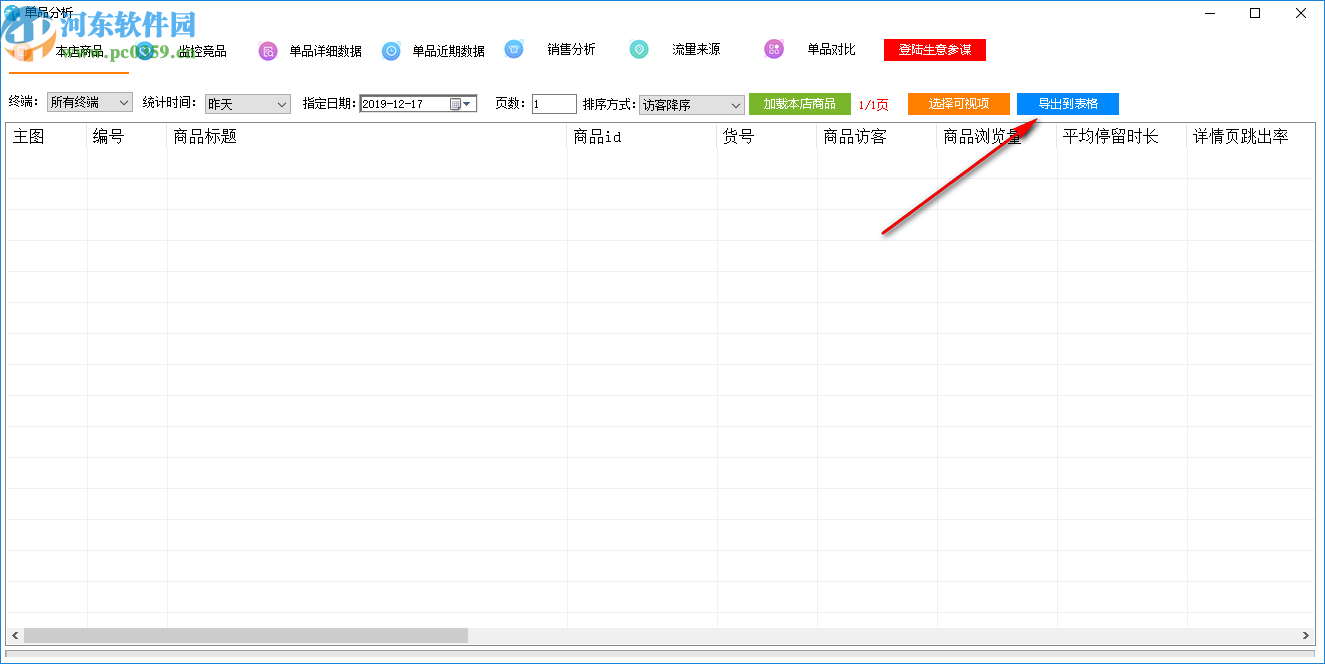Click the 选择可视项 orange button
This screenshot has width=1325, height=664.
[958, 103]
